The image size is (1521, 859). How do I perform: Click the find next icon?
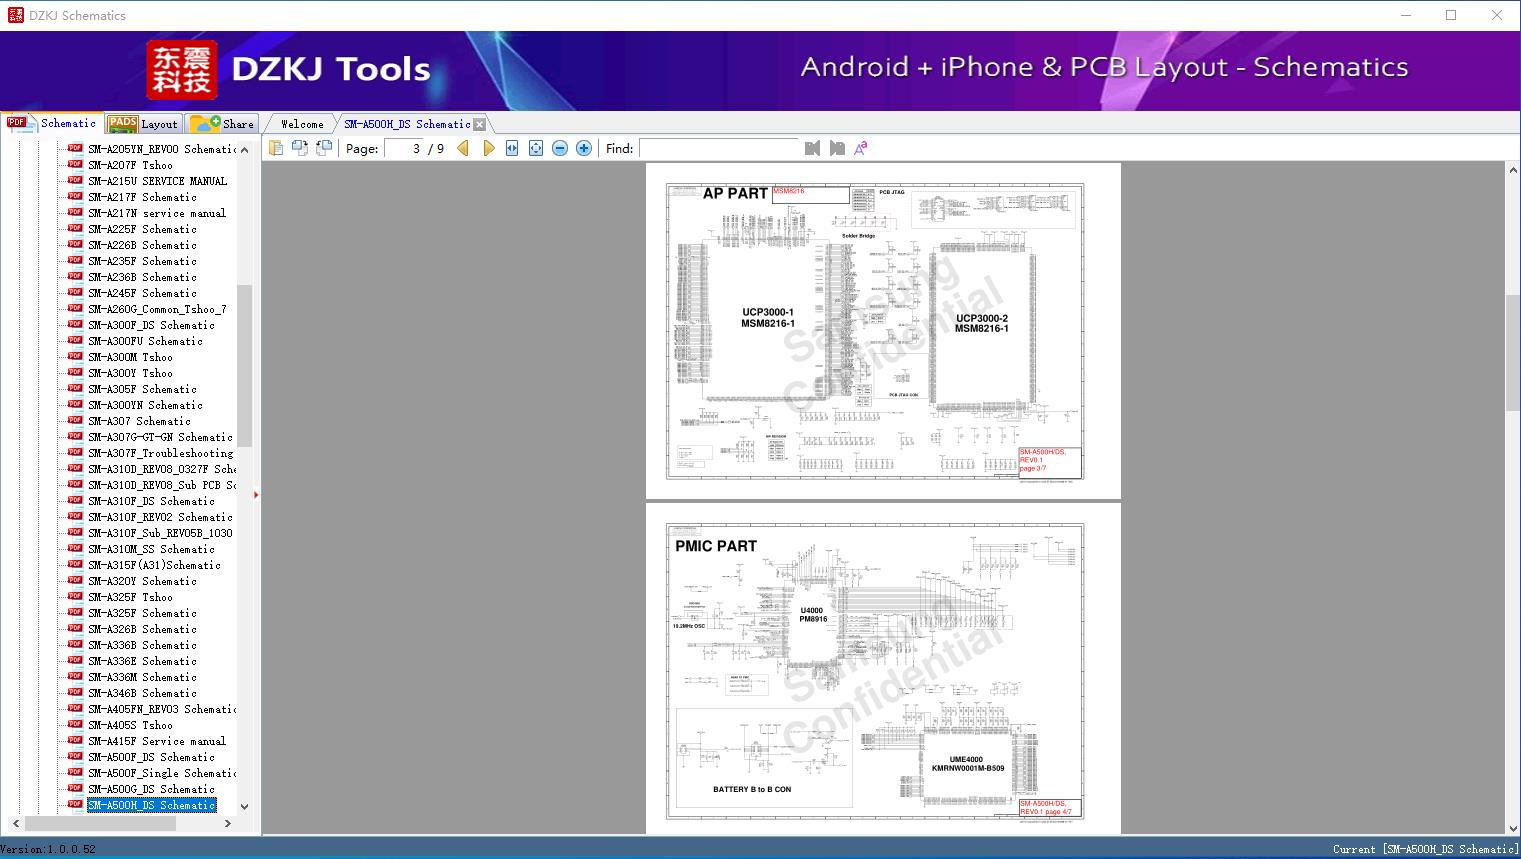pos(837,148)
